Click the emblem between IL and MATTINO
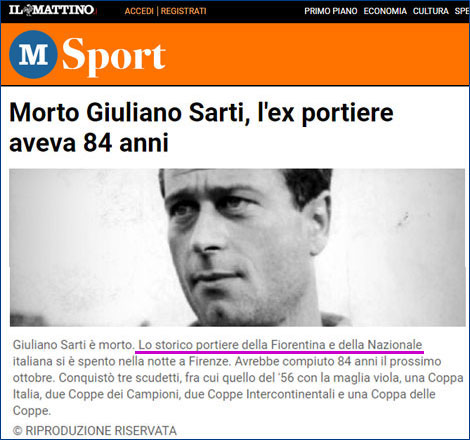Screen dimensions: 470x440 click(x=28, y=10)
